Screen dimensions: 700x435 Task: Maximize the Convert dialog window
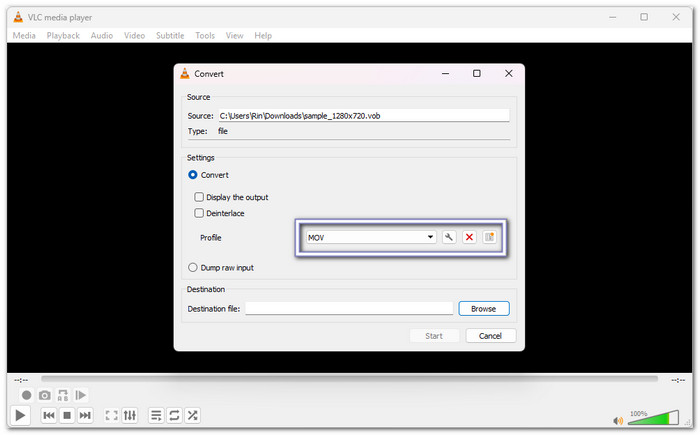coord(477,74)
